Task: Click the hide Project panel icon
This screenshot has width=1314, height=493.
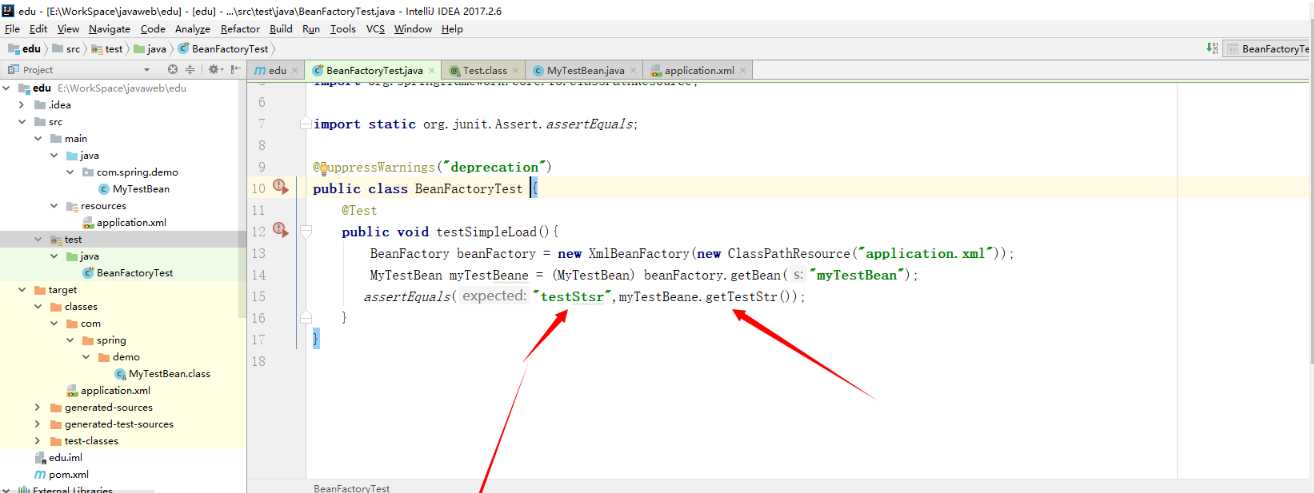Action: pyautogui.click(x=236, y=70)
